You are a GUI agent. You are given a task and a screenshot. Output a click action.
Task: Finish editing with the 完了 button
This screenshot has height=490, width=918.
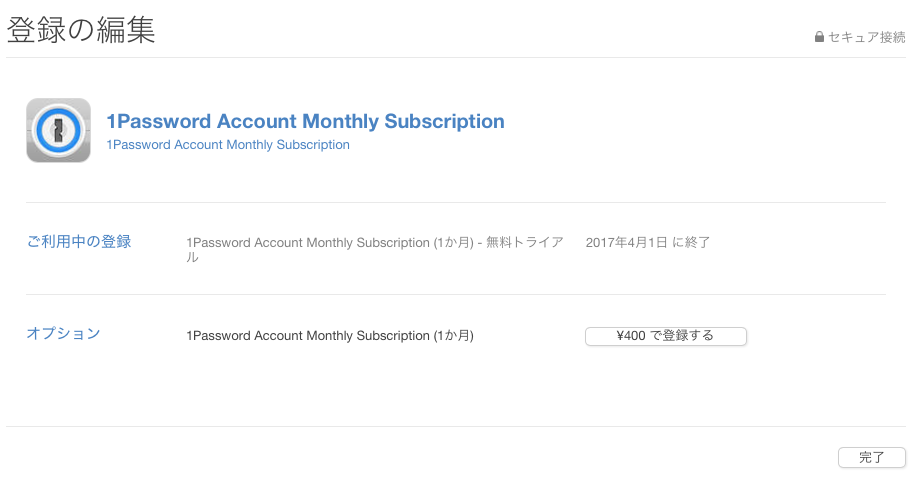click(x=872, y=457)
